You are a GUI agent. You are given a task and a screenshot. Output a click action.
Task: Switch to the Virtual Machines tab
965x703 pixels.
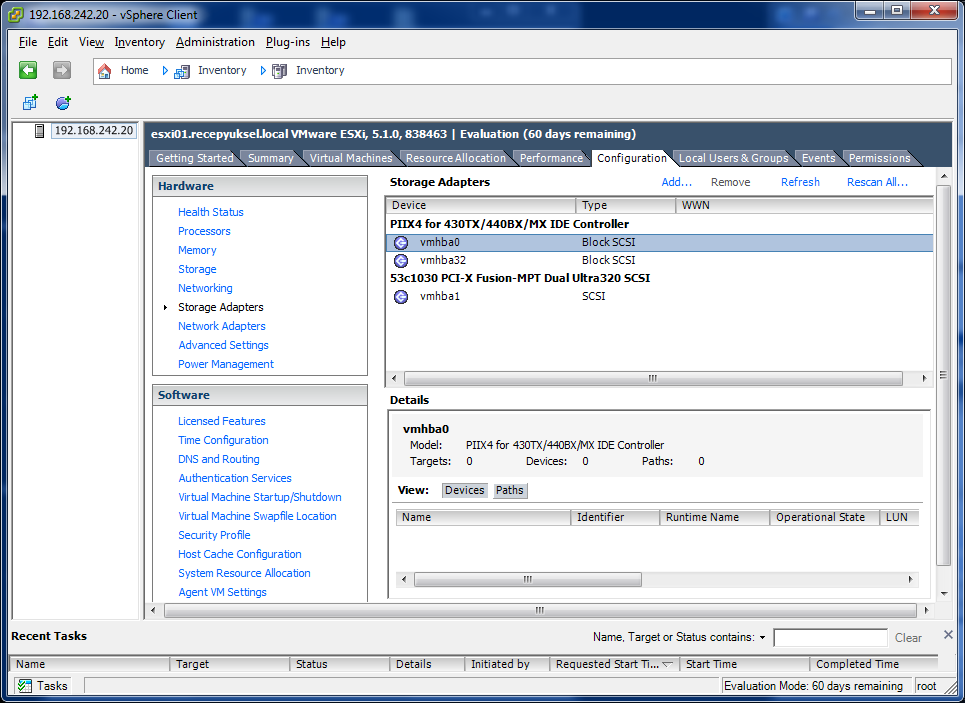(351, 158)
